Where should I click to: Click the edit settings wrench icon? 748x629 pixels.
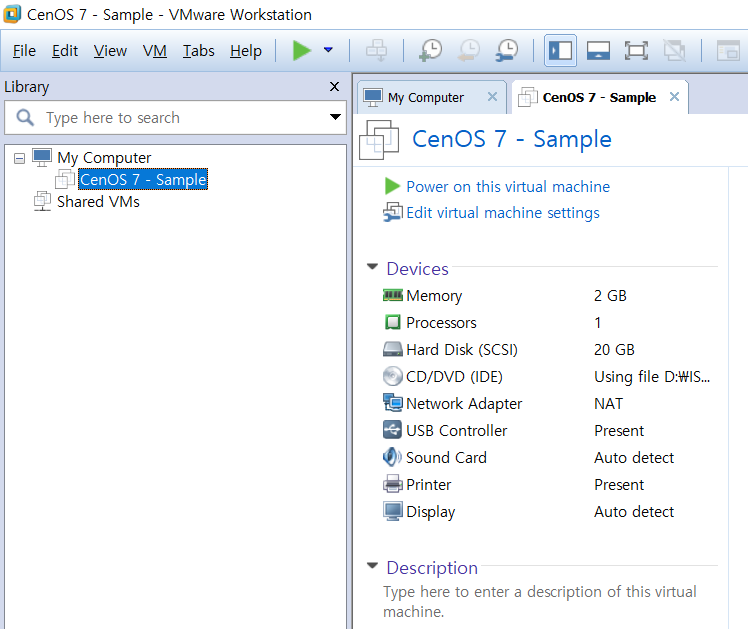(x=393, y=213)
